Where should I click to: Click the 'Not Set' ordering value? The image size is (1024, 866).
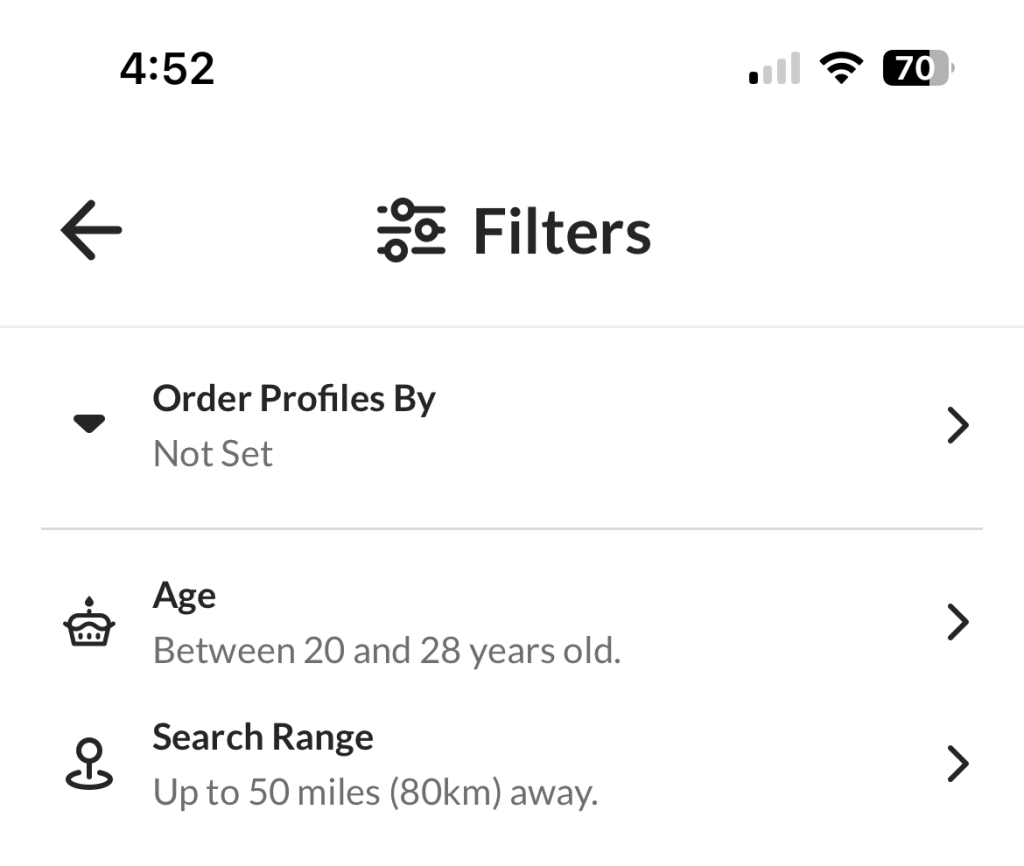tap(213, 453)
